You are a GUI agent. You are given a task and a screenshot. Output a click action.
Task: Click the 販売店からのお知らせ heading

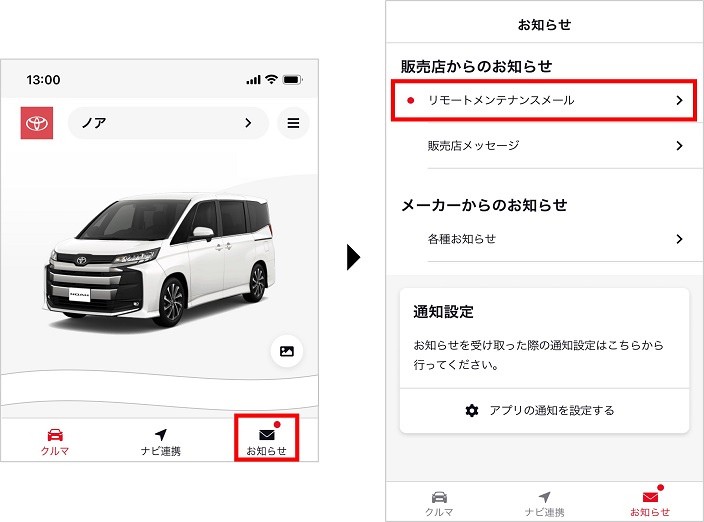click(x=476, y=66)
